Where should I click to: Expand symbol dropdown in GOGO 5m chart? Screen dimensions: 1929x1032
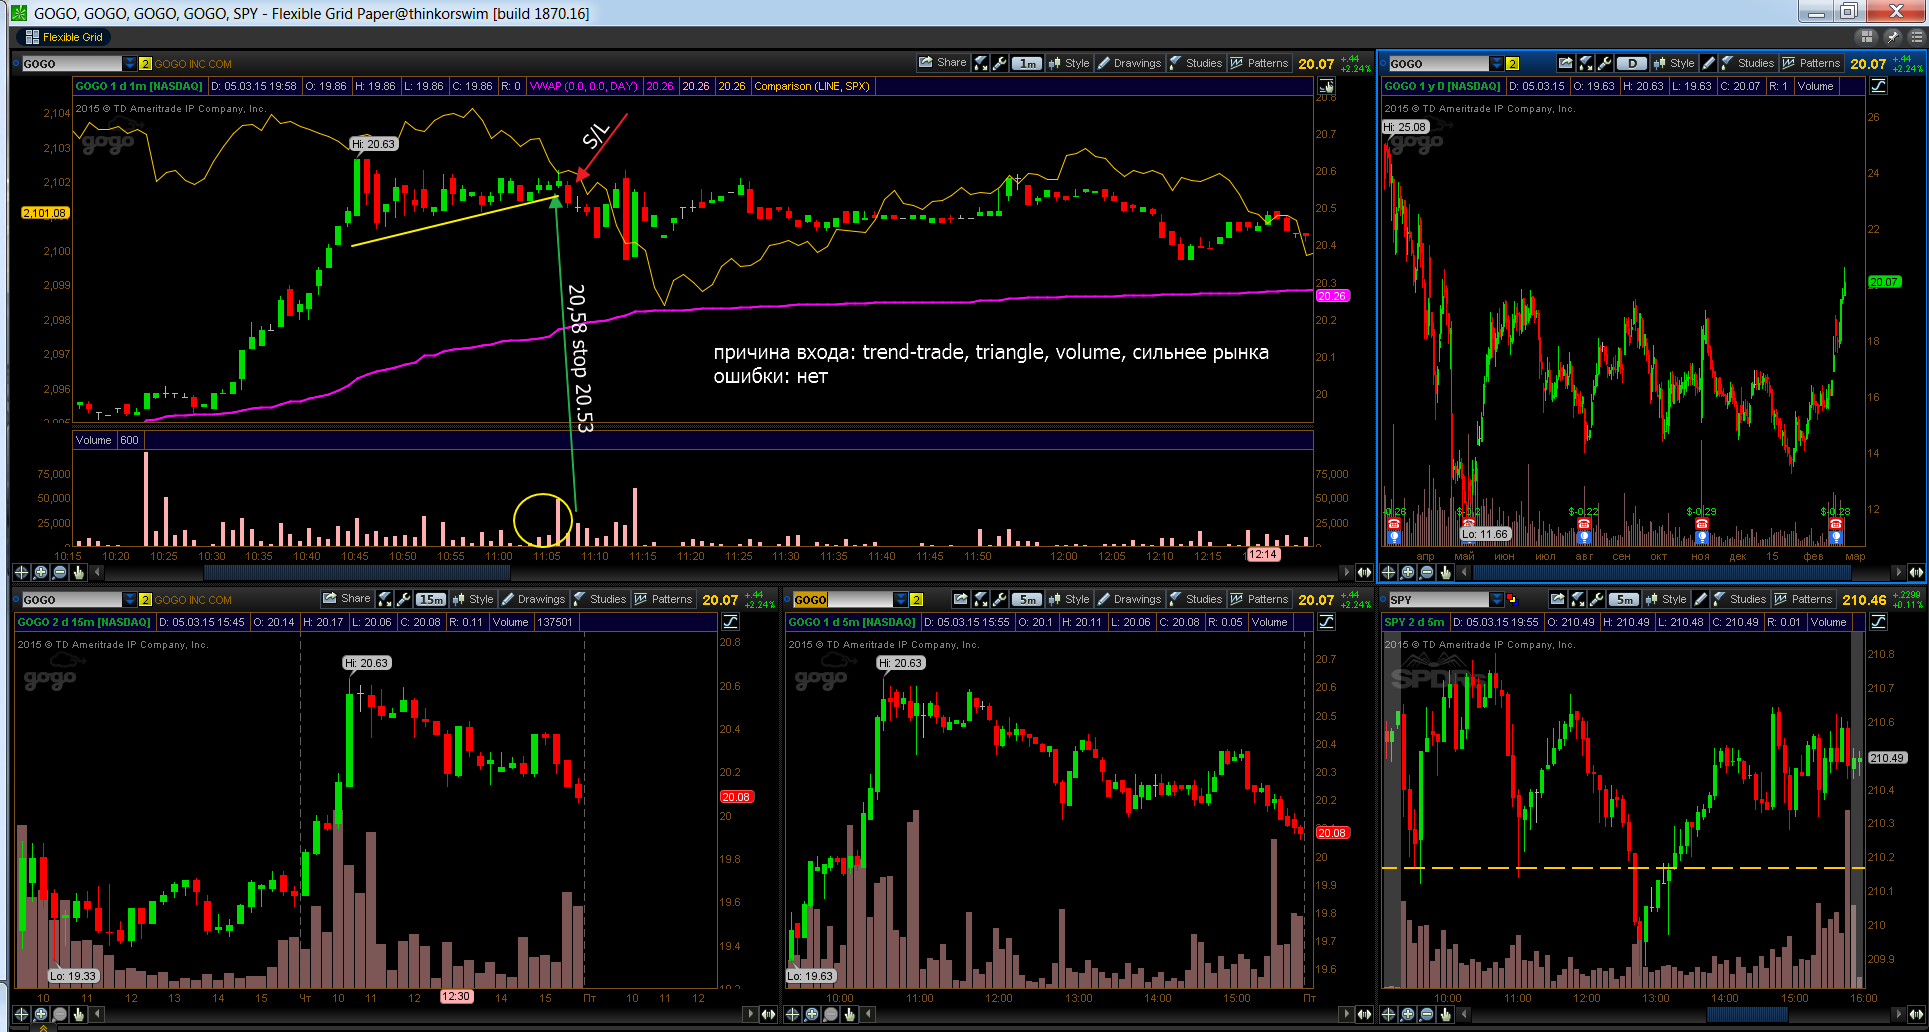point(901,600)
